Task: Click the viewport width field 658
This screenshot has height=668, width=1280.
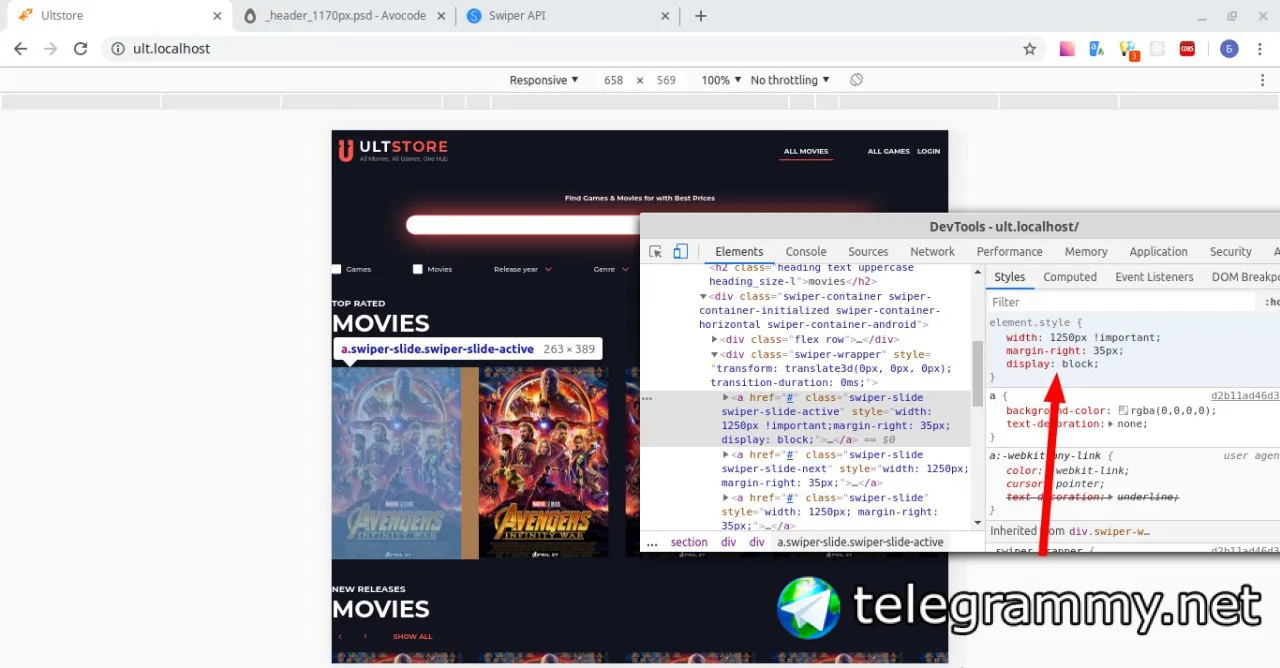Action: (613, 80)
